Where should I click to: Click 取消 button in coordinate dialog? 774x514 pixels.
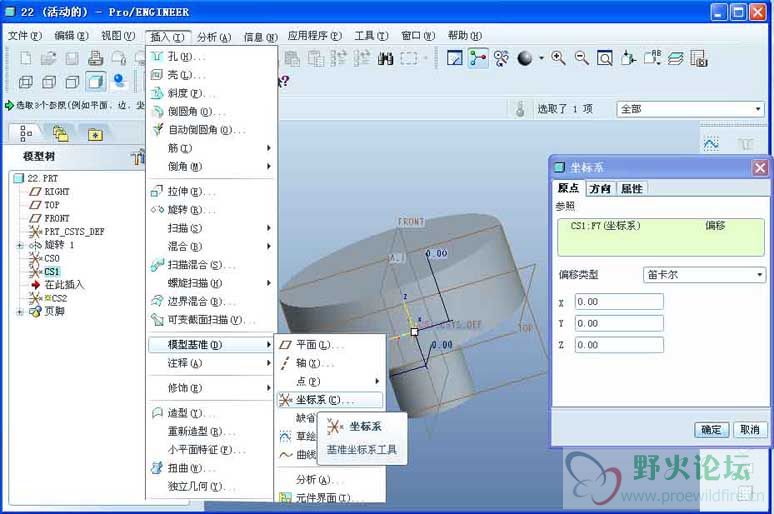750,430
